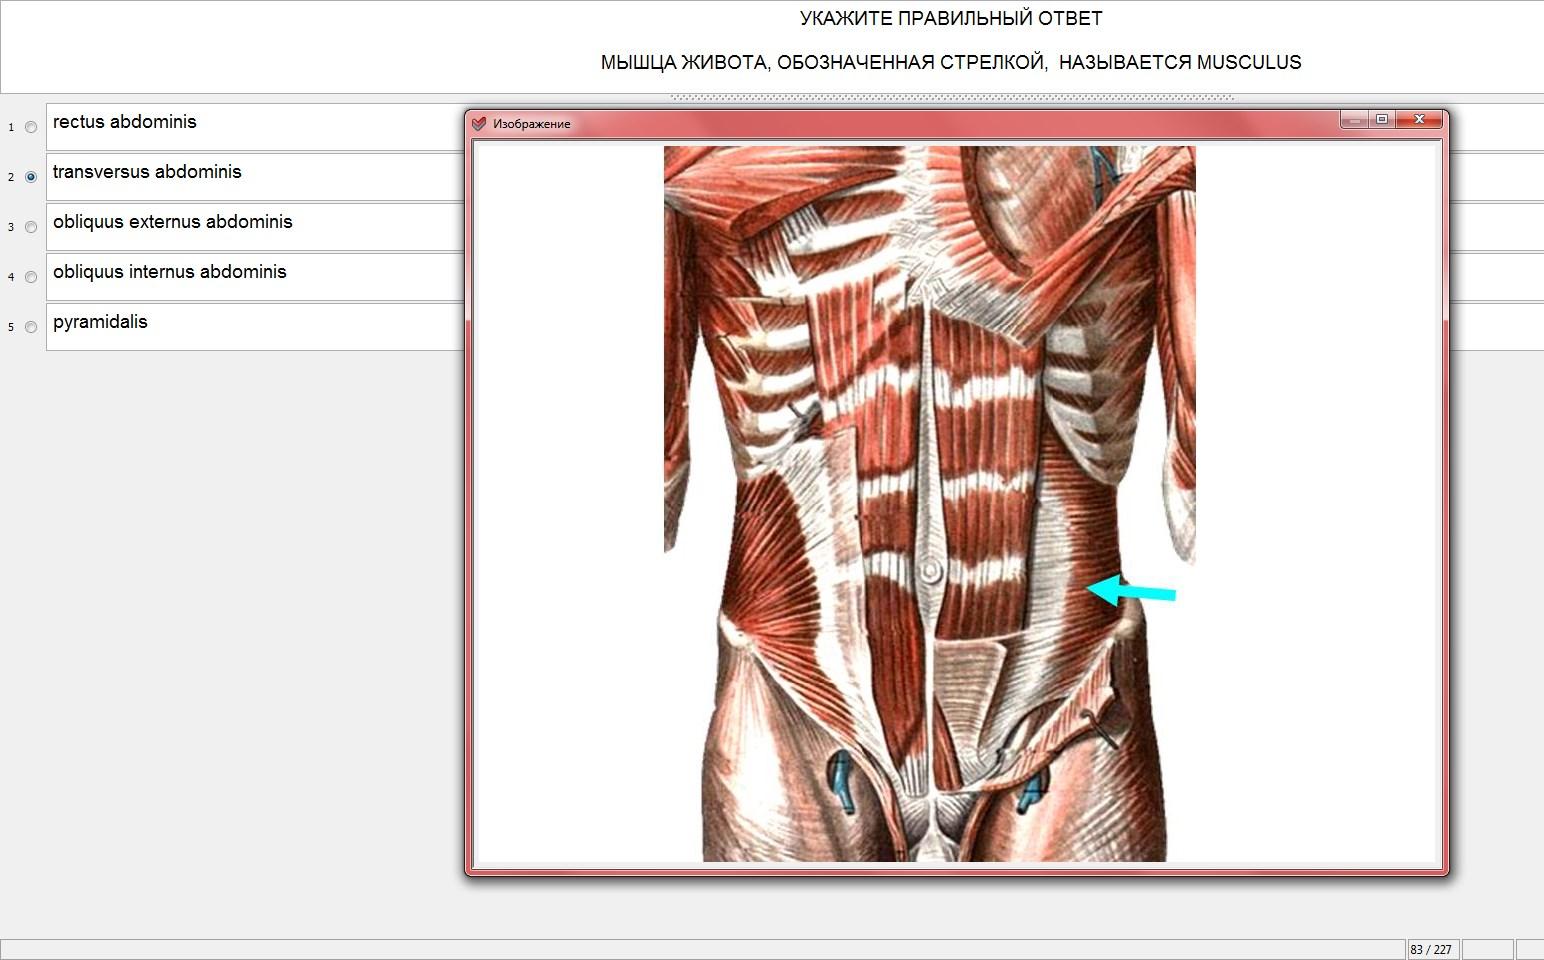This screenshot has width=1544, height=960.
Task: Minimize the Изображение image window
Action: coord(1354,120)
